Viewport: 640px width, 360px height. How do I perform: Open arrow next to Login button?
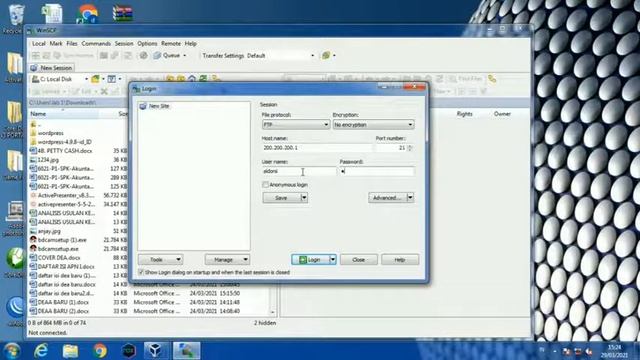pos(333,260)
